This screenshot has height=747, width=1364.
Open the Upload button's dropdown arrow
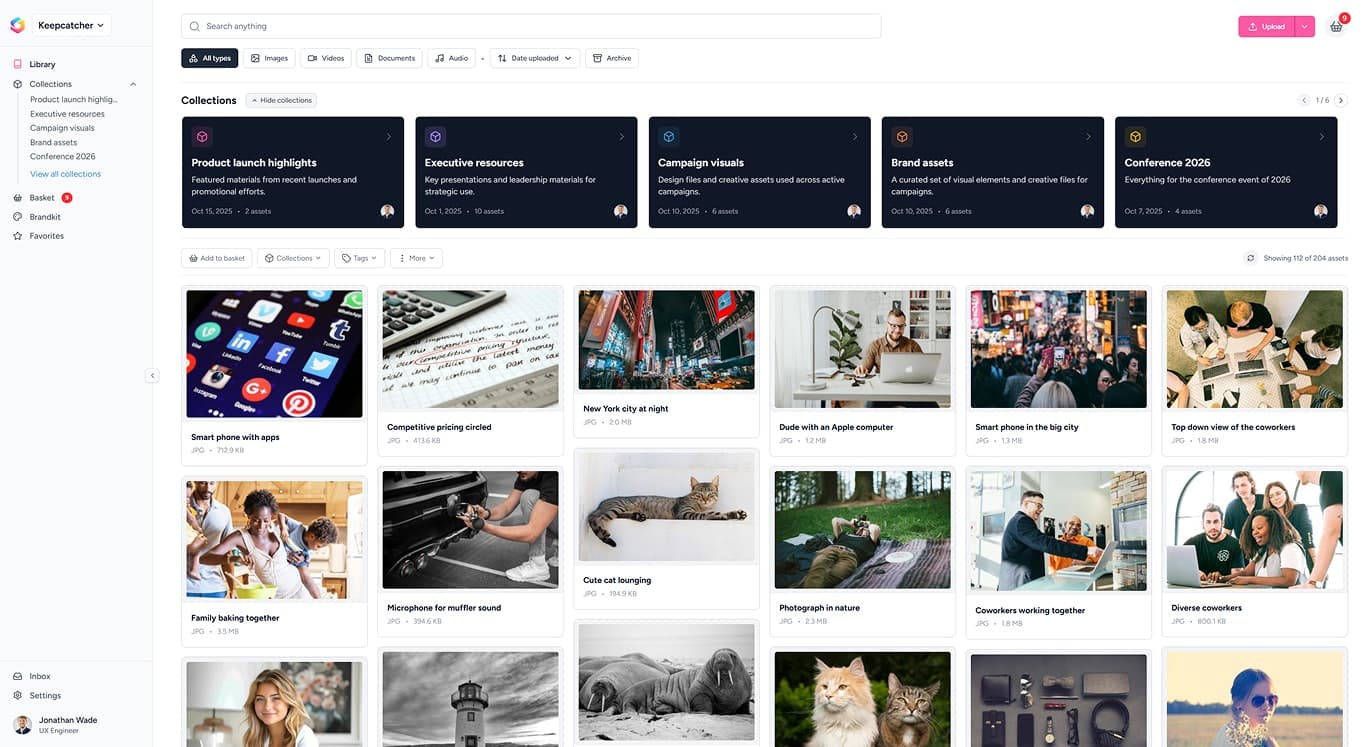(x=1304, y=27)
